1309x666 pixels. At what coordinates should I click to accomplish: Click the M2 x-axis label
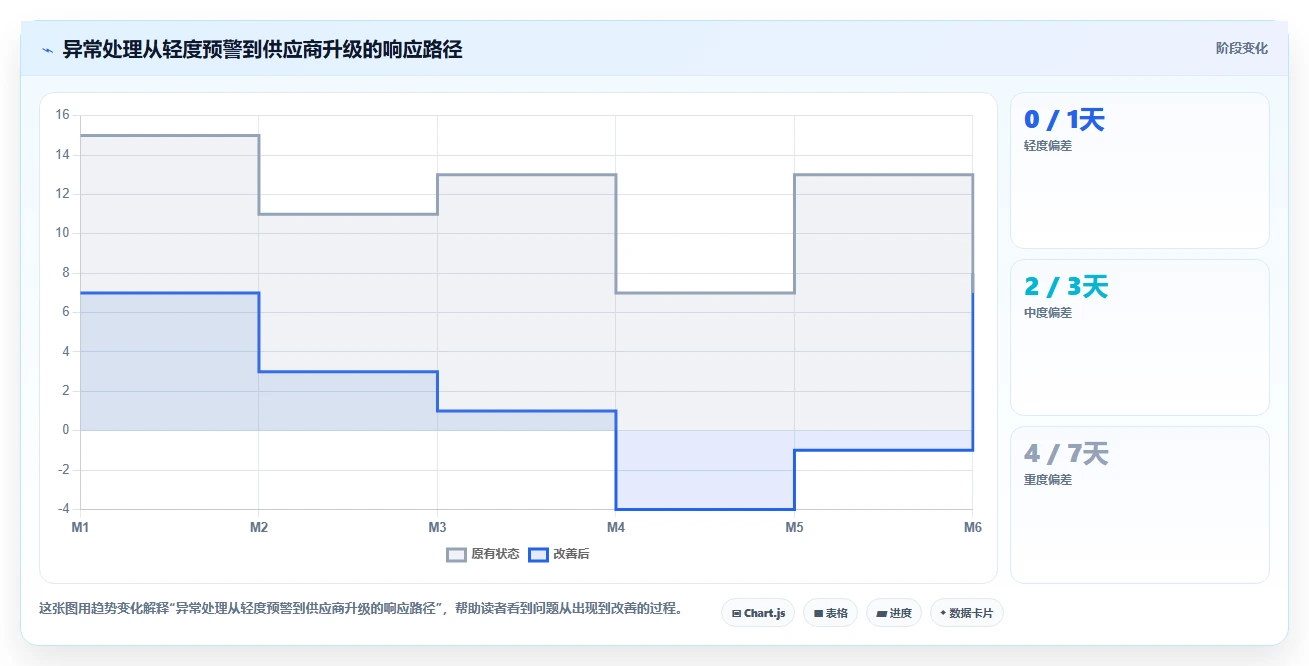tap(259, 527)
